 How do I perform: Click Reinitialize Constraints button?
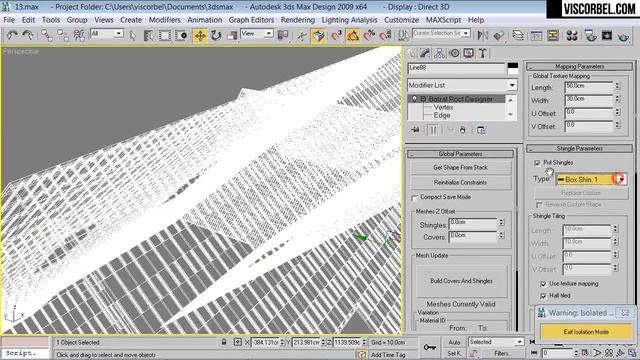tap(460, 182)
